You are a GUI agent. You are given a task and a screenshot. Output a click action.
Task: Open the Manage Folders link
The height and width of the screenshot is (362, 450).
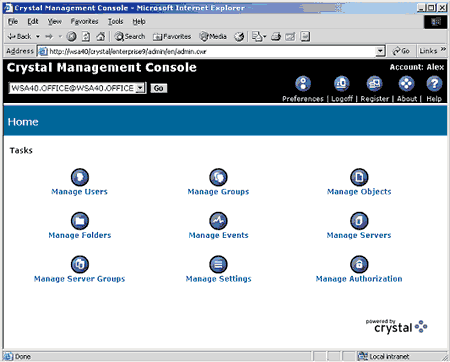point(80,235)
